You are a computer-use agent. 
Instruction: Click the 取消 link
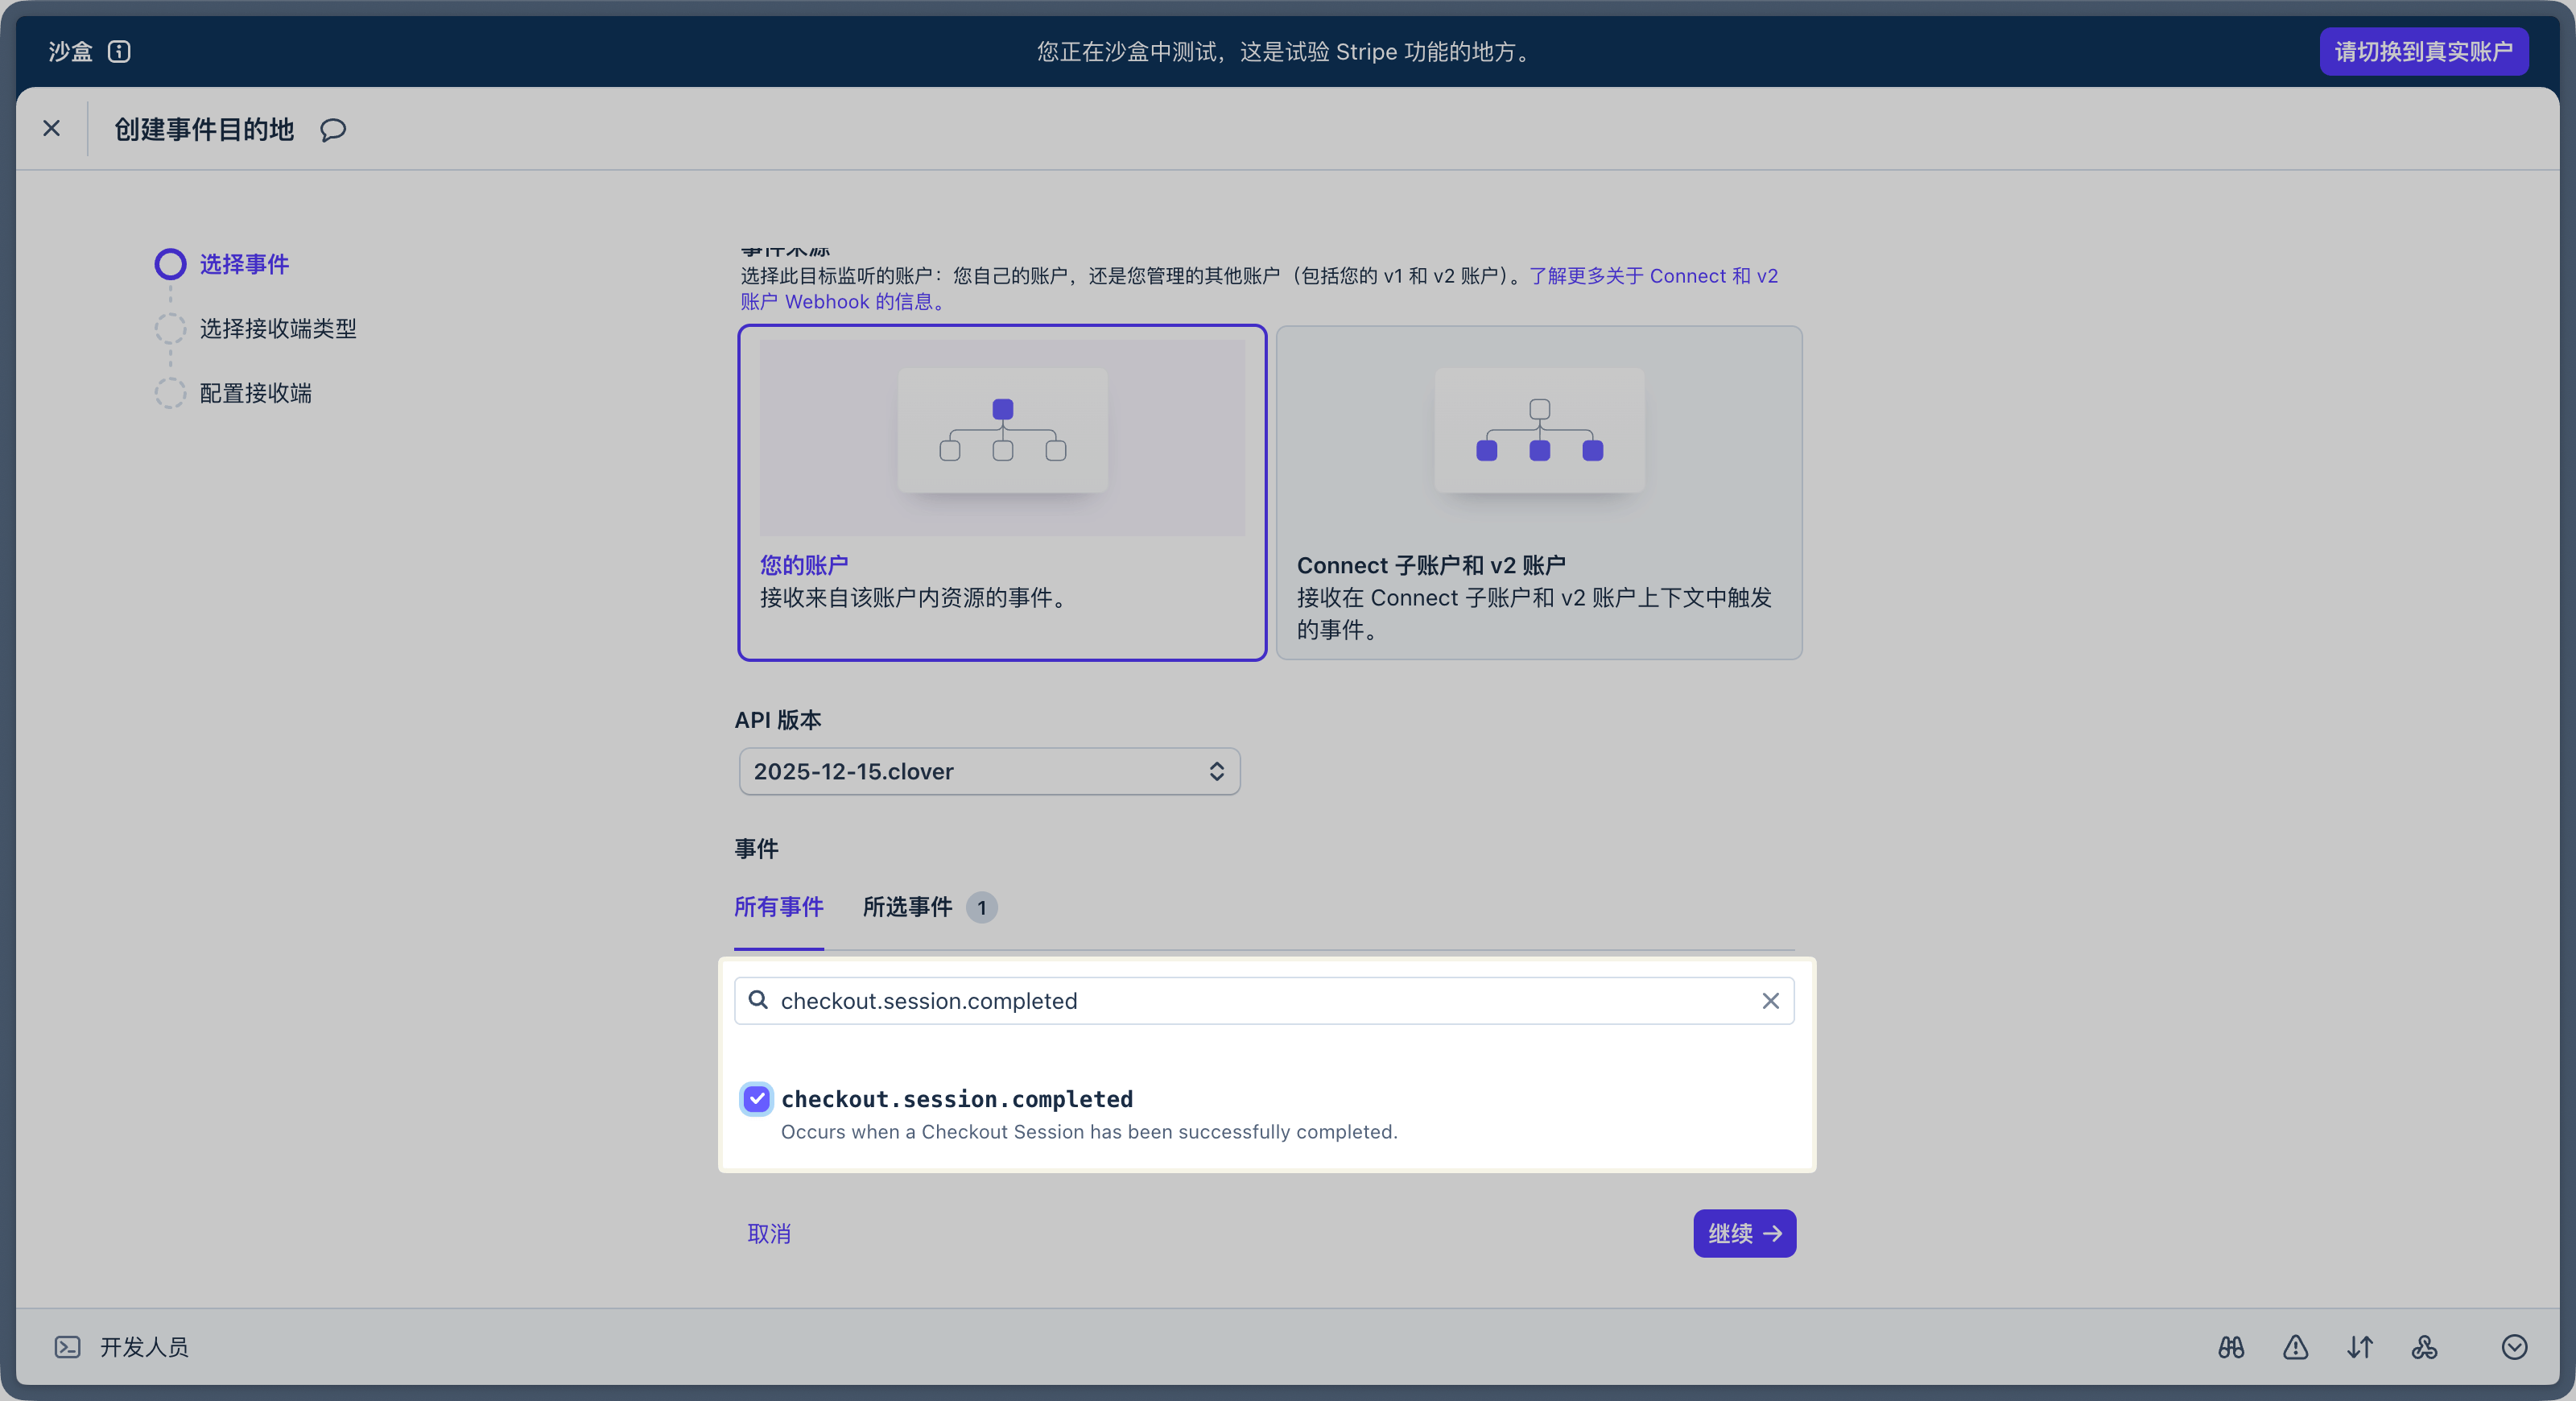(769, 1234)
